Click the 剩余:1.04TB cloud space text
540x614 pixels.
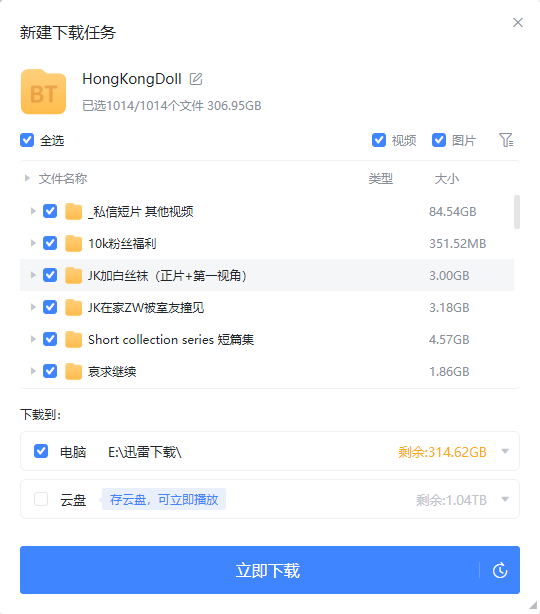tap(451, 500)
